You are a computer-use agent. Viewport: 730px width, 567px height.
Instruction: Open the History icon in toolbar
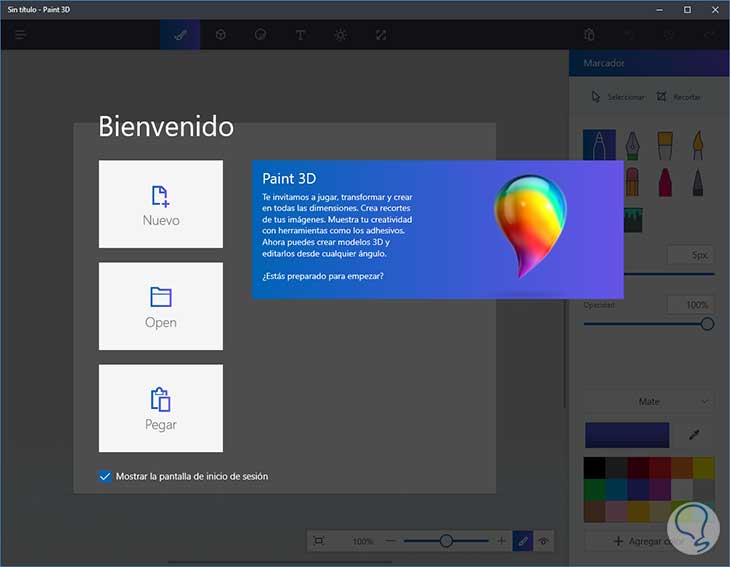(669, 35)
